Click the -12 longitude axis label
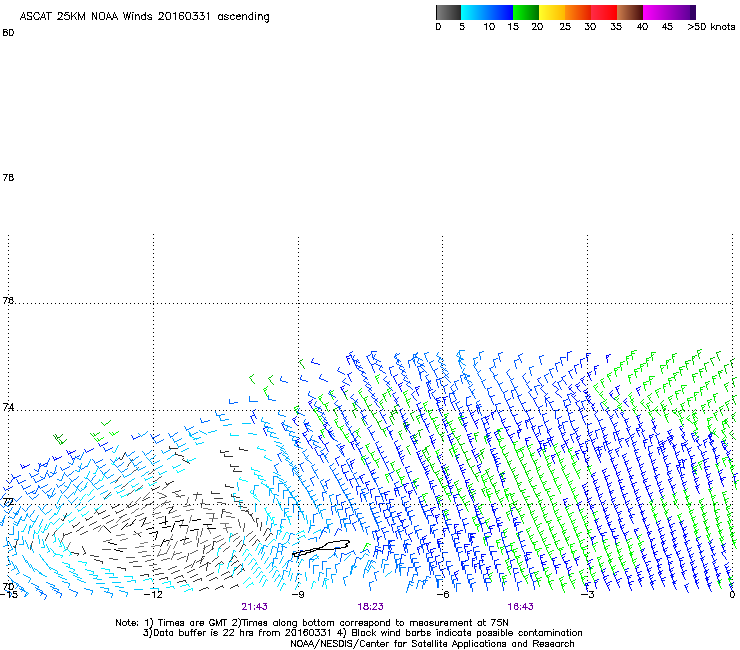Image resolution: width=740 pixels, height=650 pixels. 153,595
